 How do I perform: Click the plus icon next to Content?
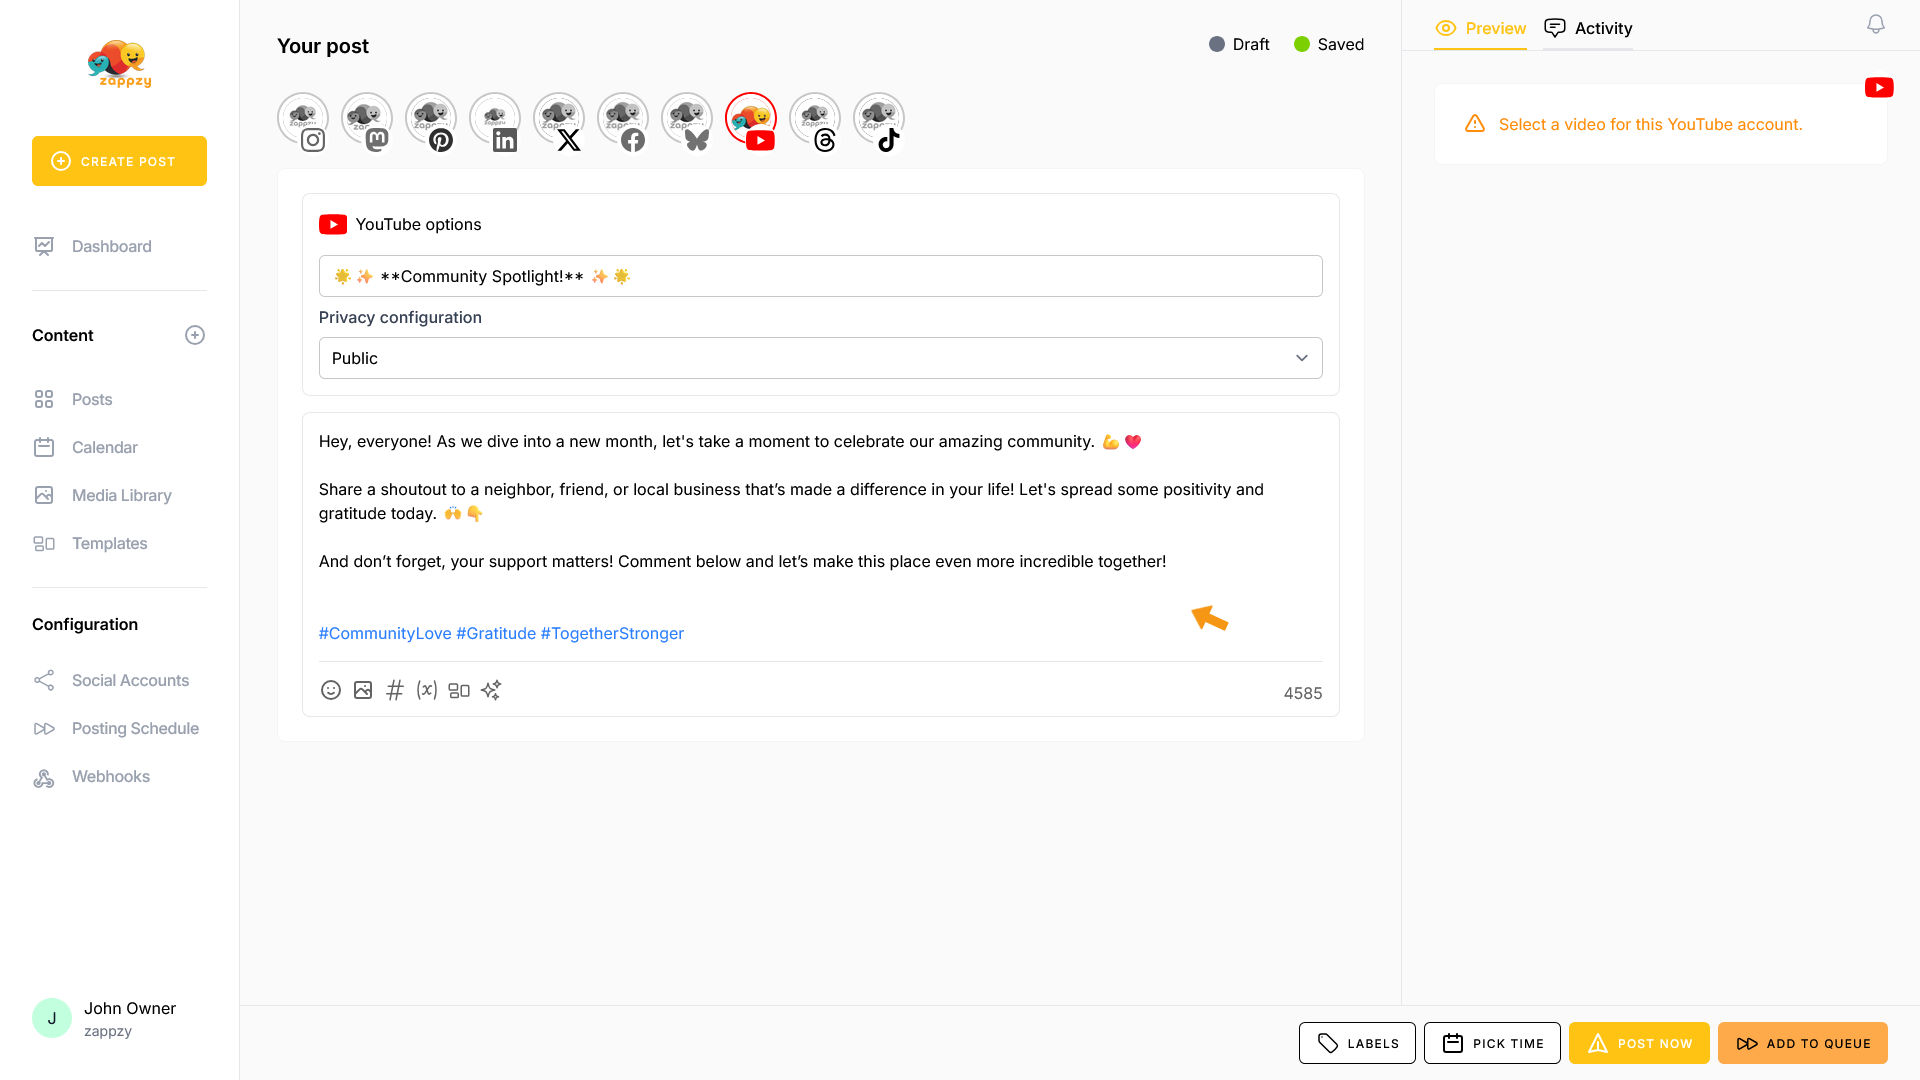tap(195, 335)
